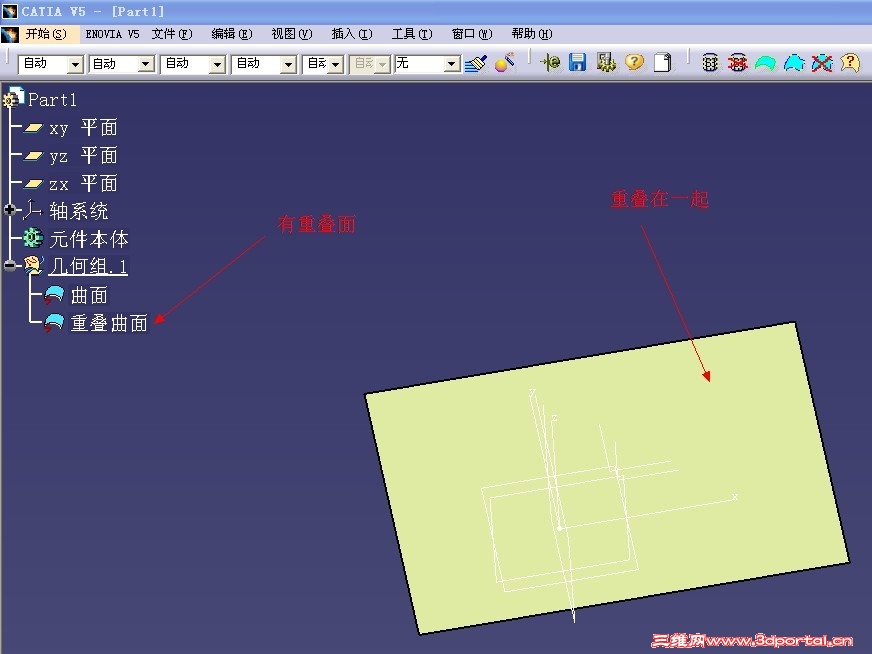
Task: Select 曲面 label in tree
Action: tap(89, 295)
